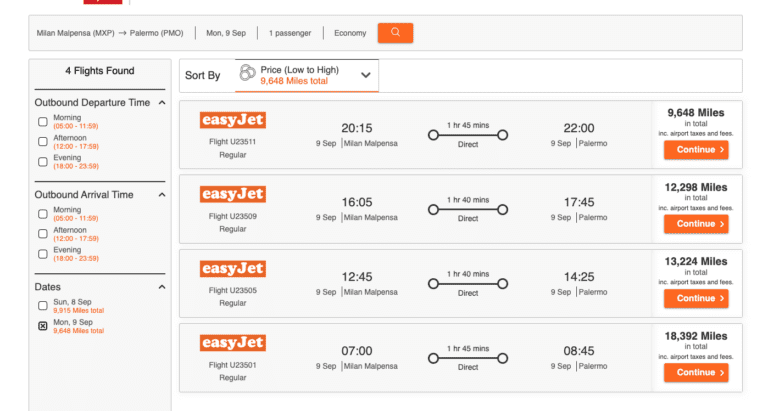Click the miles coins icon in Sort By
This screenshot has height=411, width=768.
(x=247, y=74)
